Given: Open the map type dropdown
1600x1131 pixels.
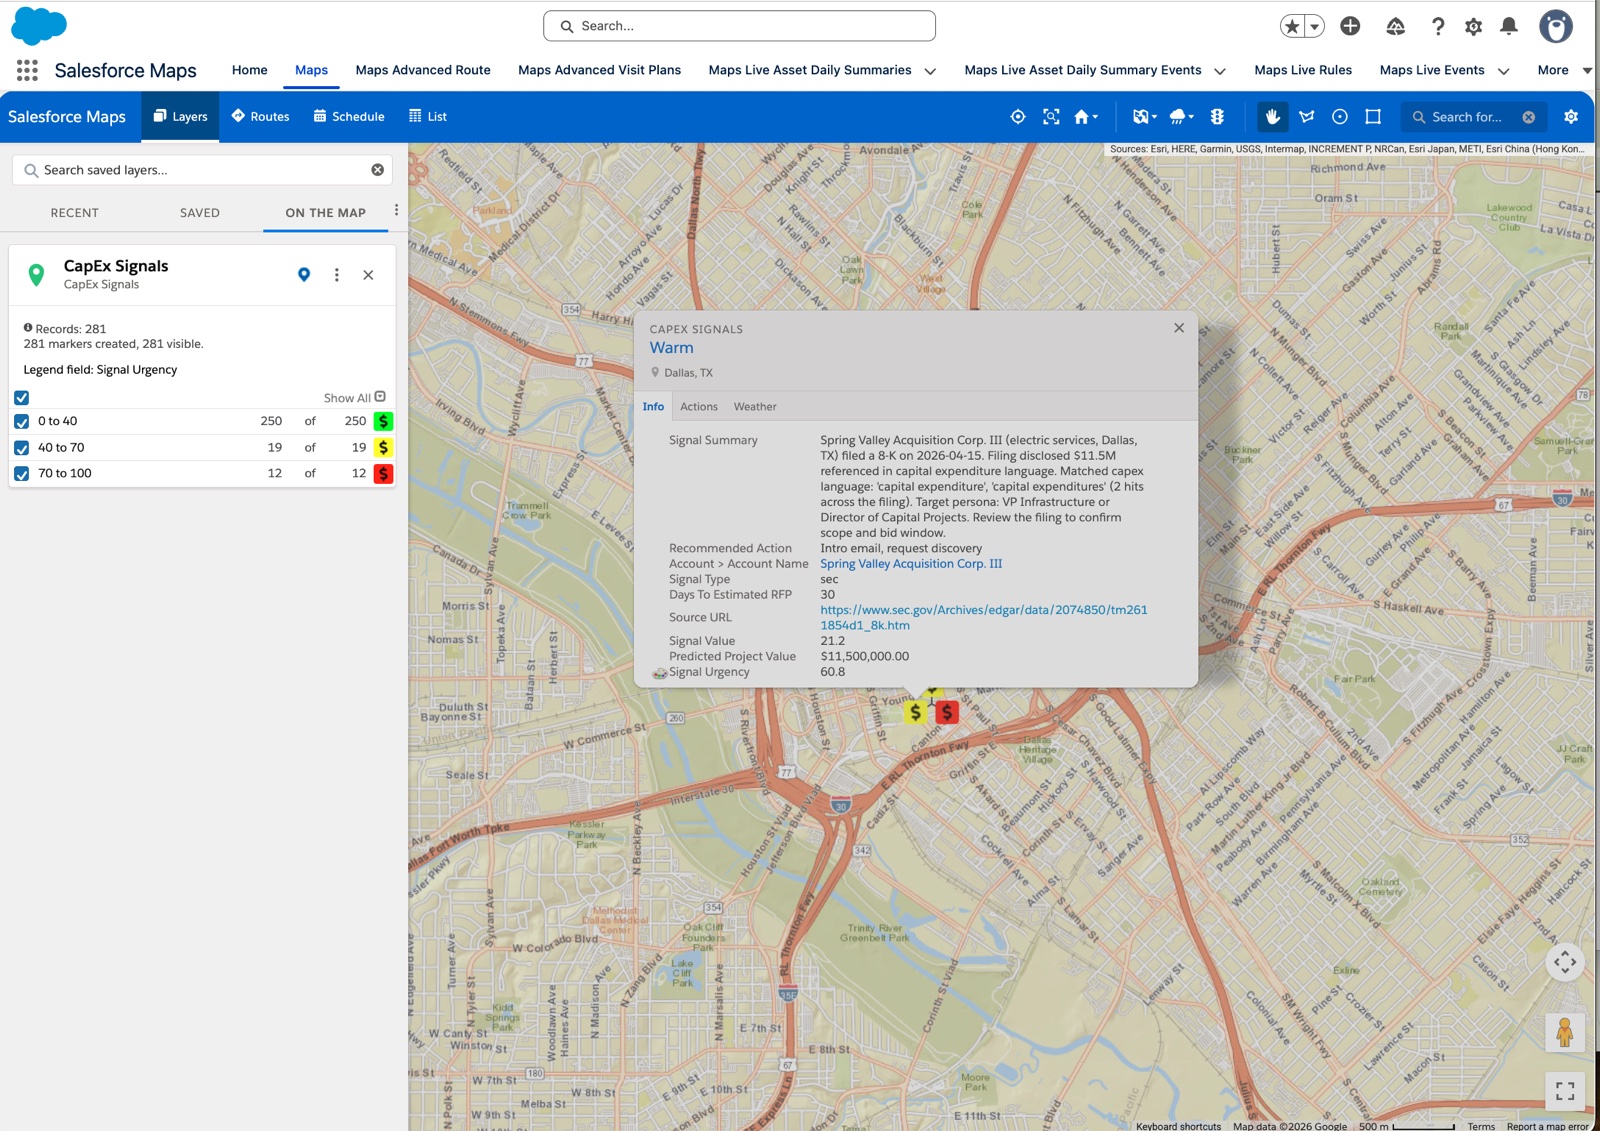Looking at the screenshot, I should [1144, 117].
